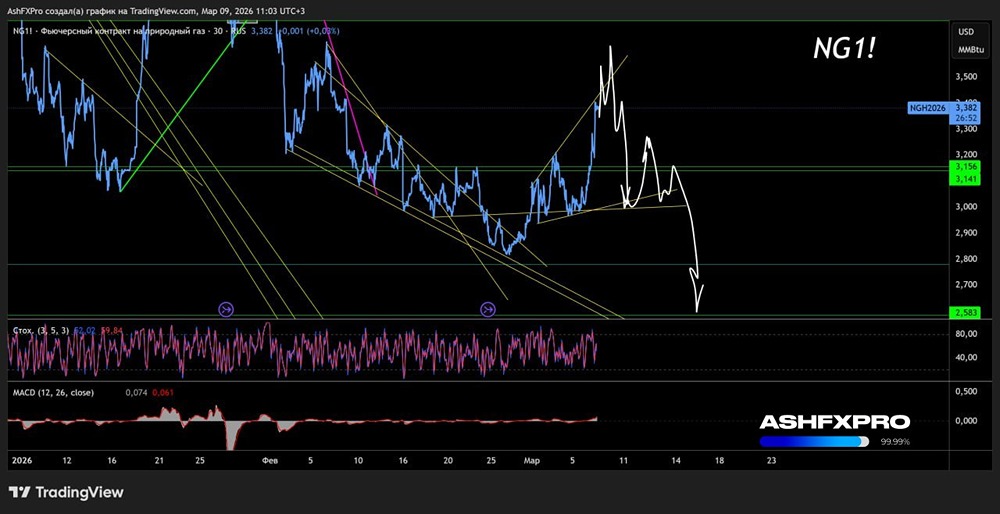Click the 2026 label on the time axis

pos(20,460)
